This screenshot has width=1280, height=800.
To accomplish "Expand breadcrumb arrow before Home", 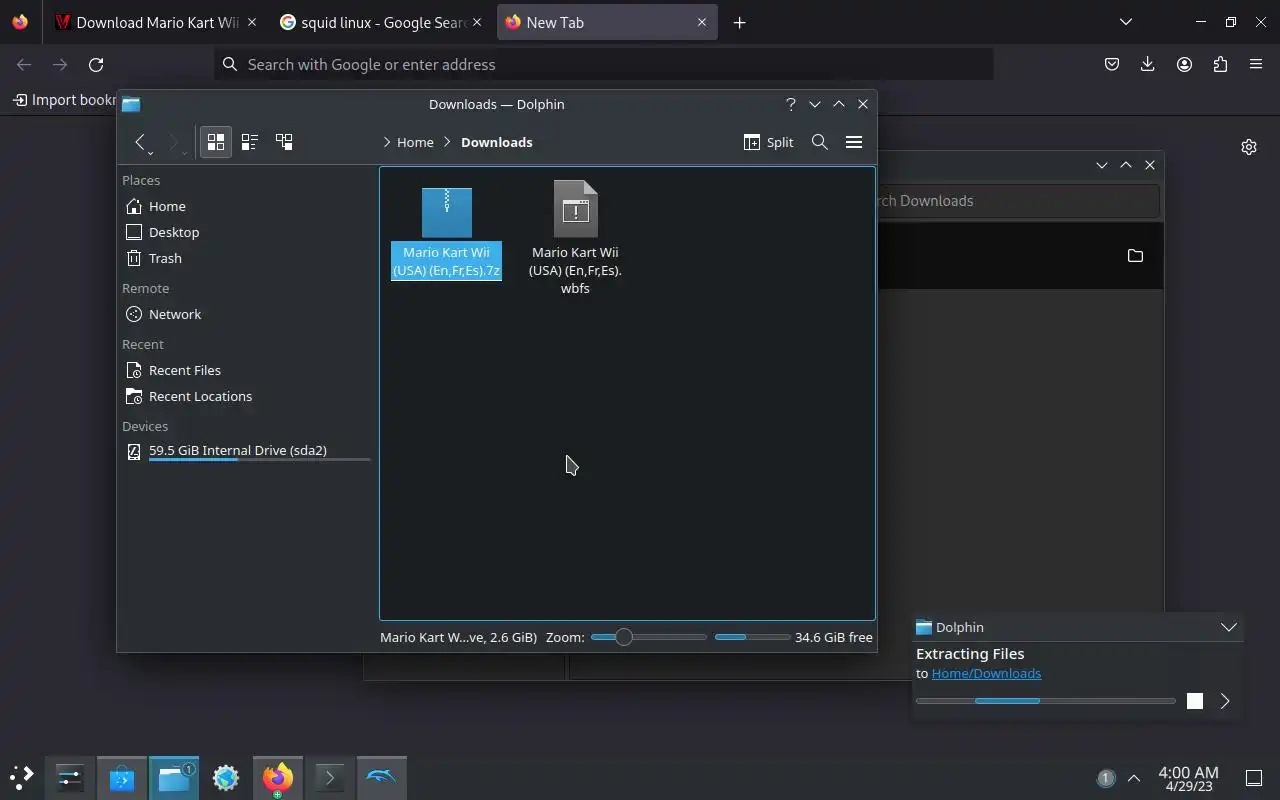I will coord(386,142).
